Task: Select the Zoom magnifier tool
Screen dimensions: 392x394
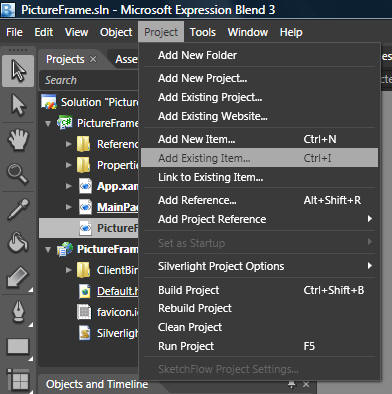Action: (18, 173)
